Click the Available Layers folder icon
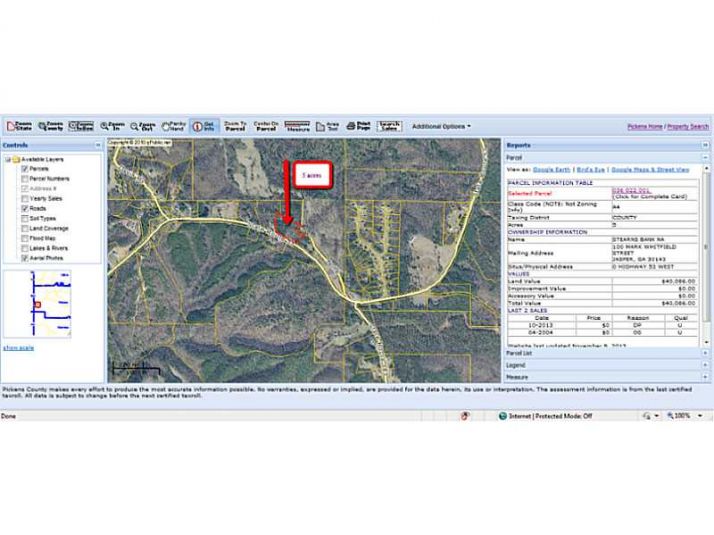The height and width of the screenshot is (535, 714). point(16,159)
